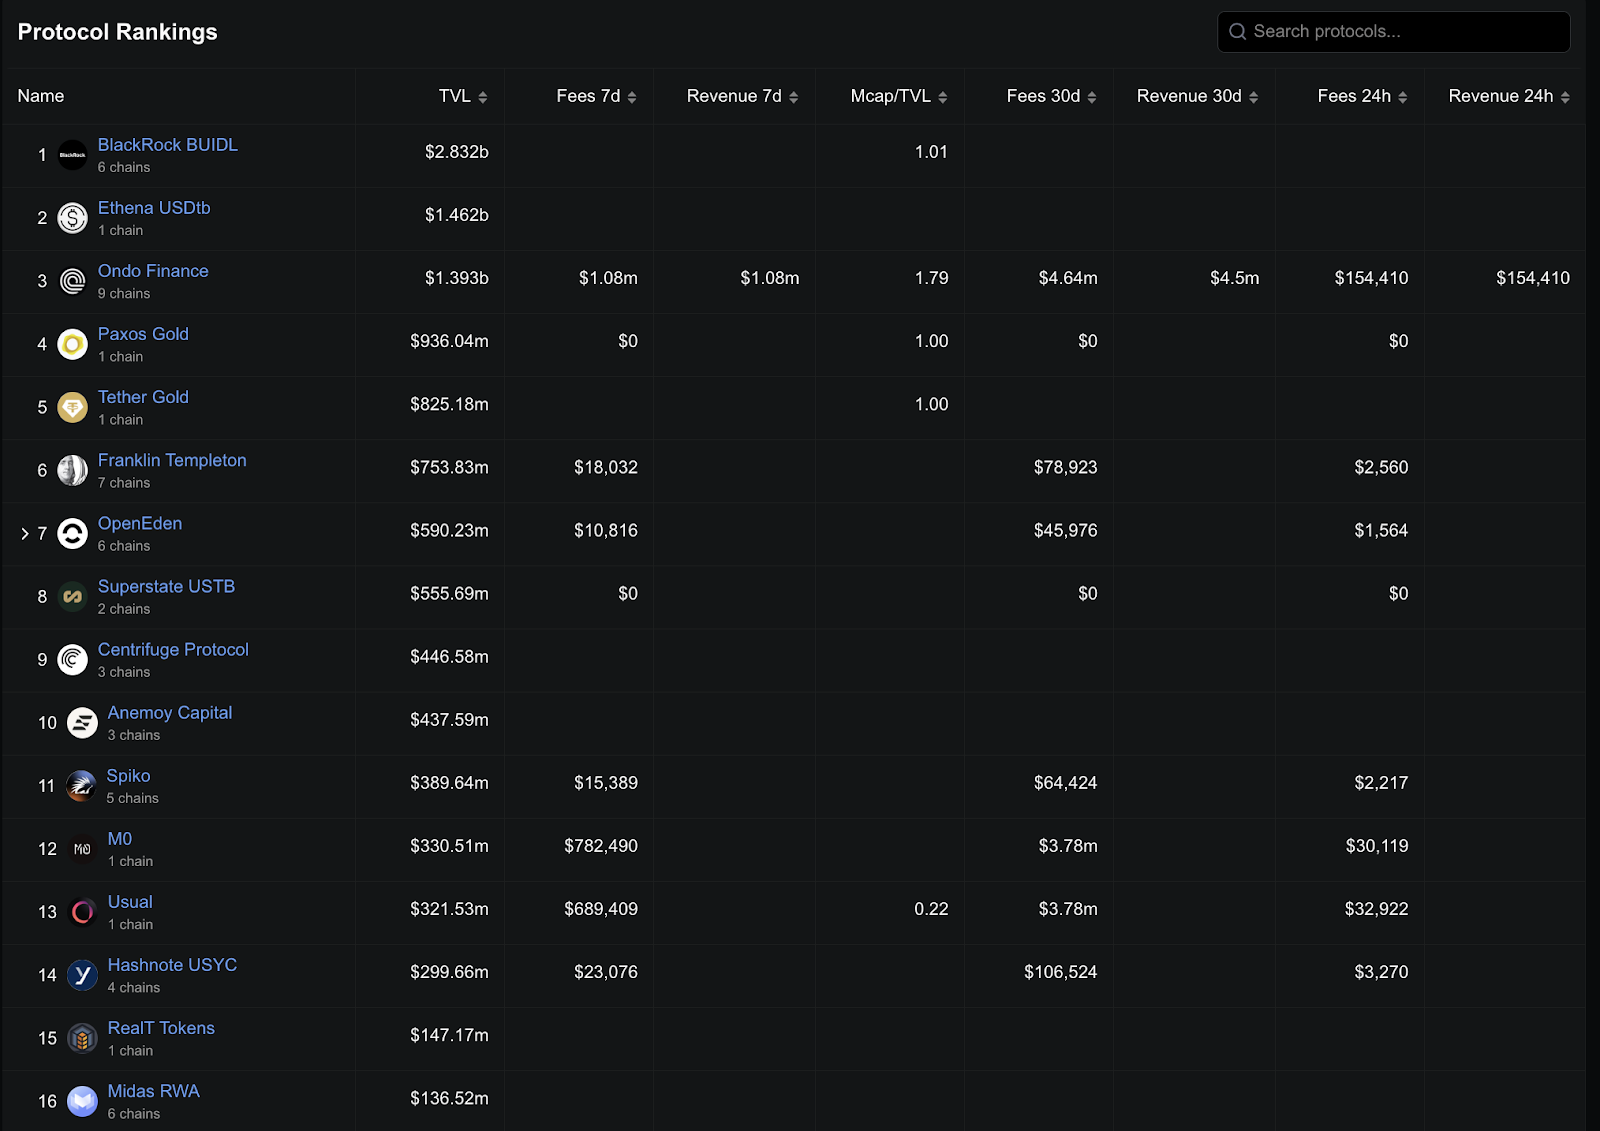The width and height of the screenshot is (1600, 1131).
Task: Click the Hashnote USYC logo icon
Action: [82, 975]
